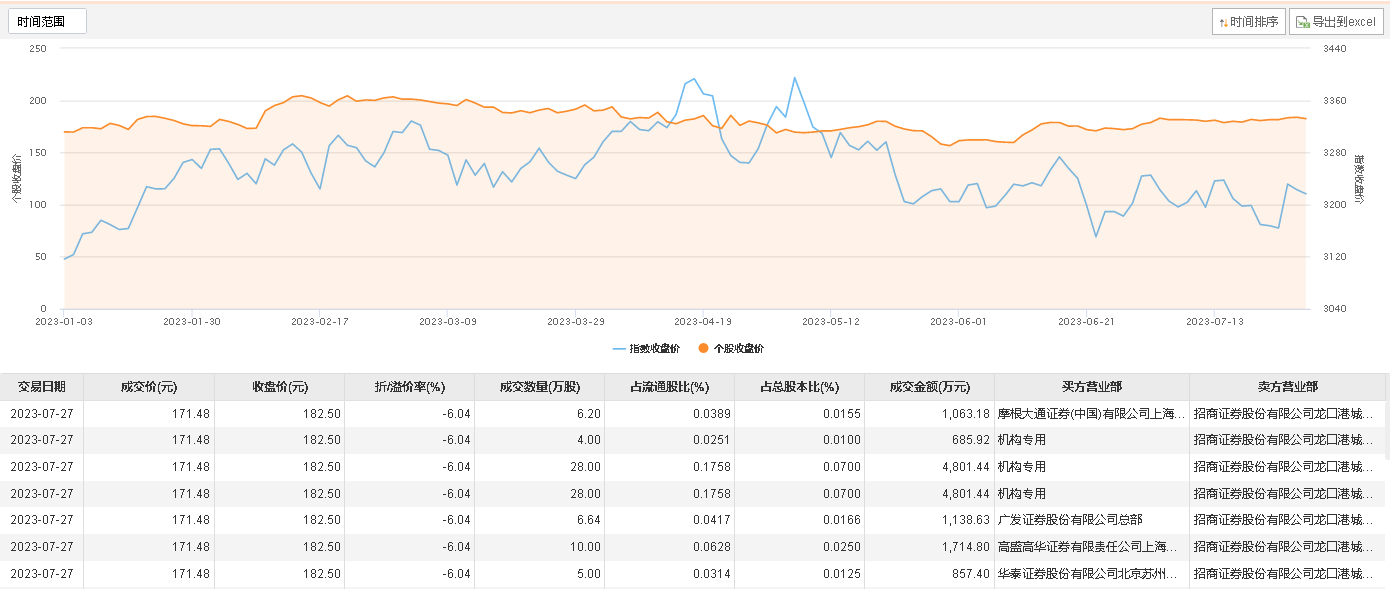
Task: Click the 0.0100 total share ratio cell
Action: coord(800,440)
